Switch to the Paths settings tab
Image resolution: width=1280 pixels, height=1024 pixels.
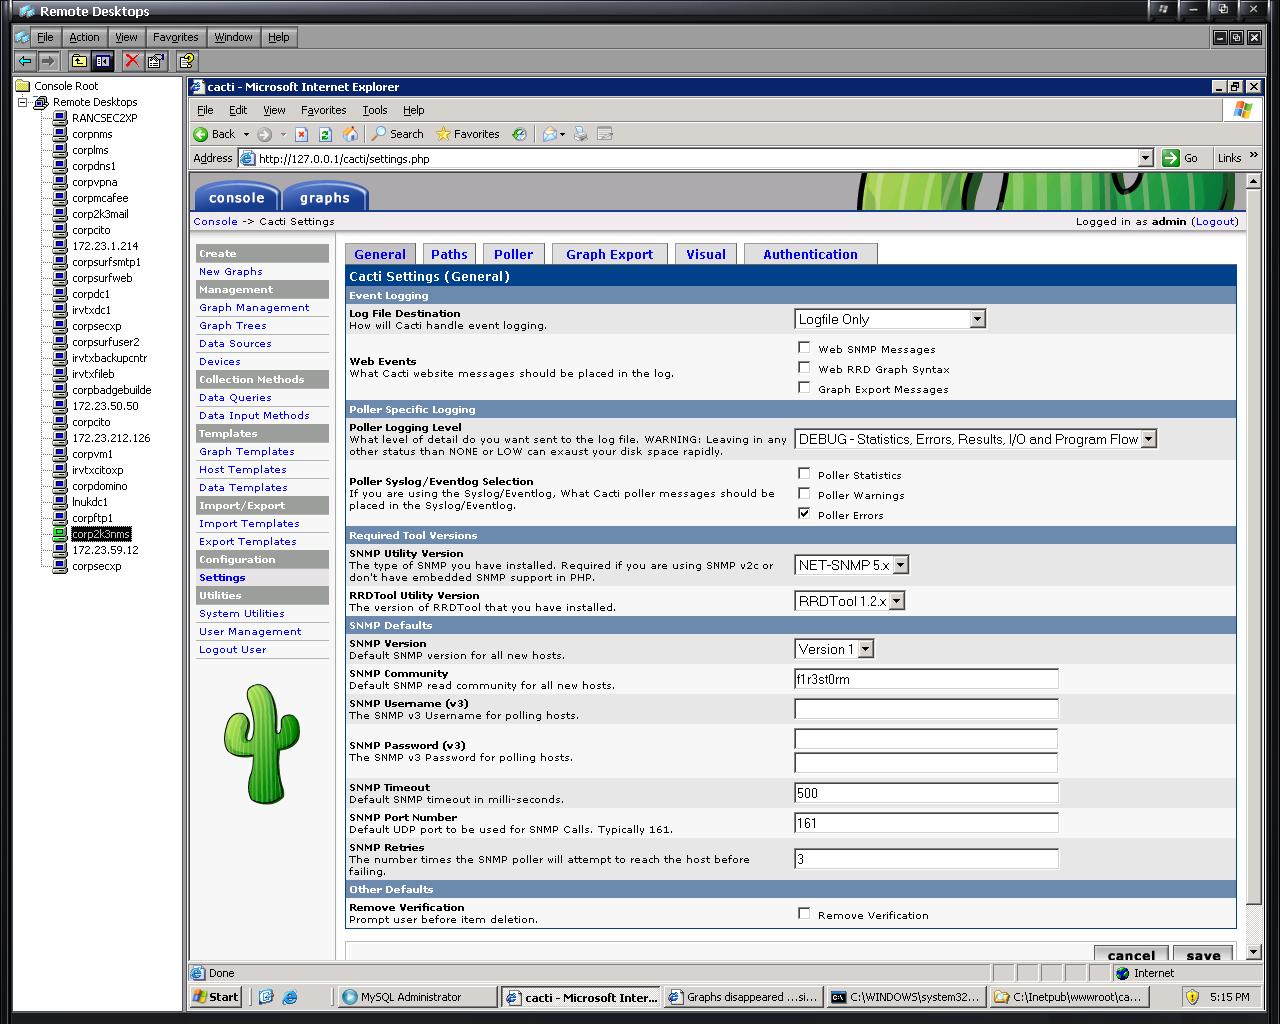(x=449, y=254)
